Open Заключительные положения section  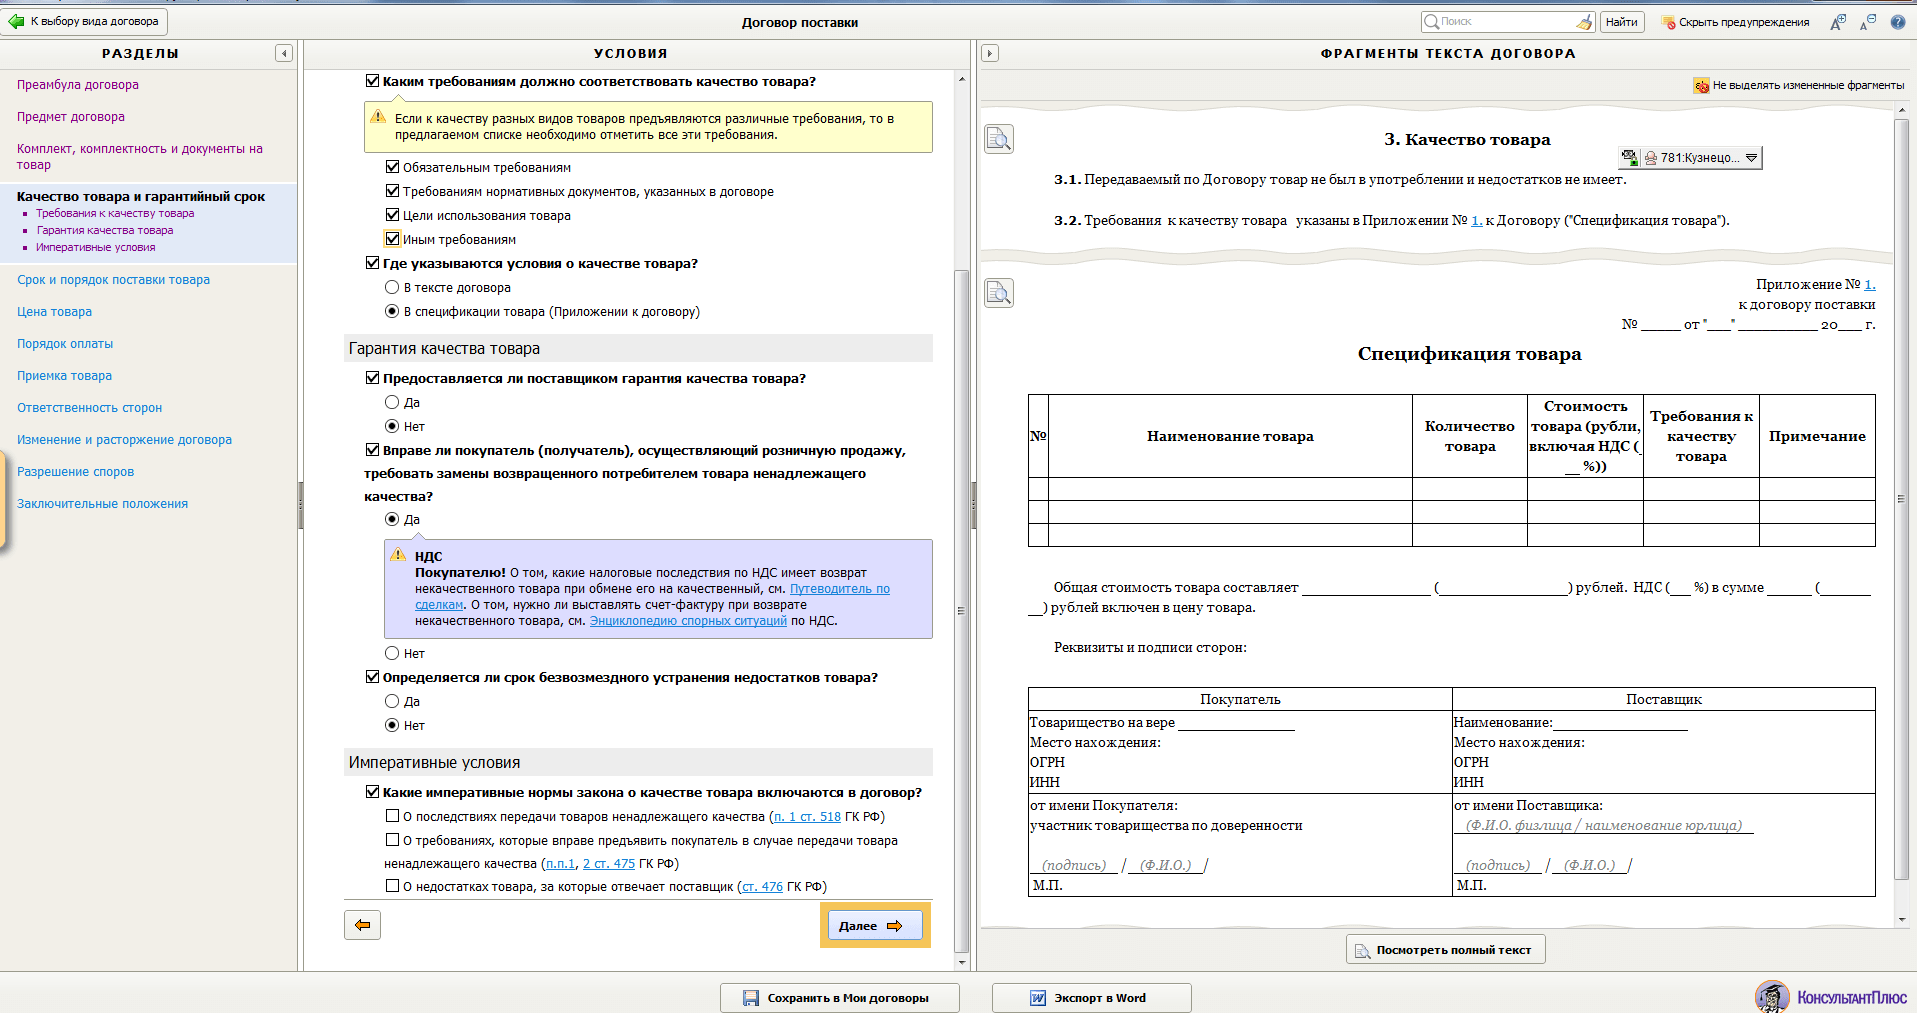(x=102, y=504)
